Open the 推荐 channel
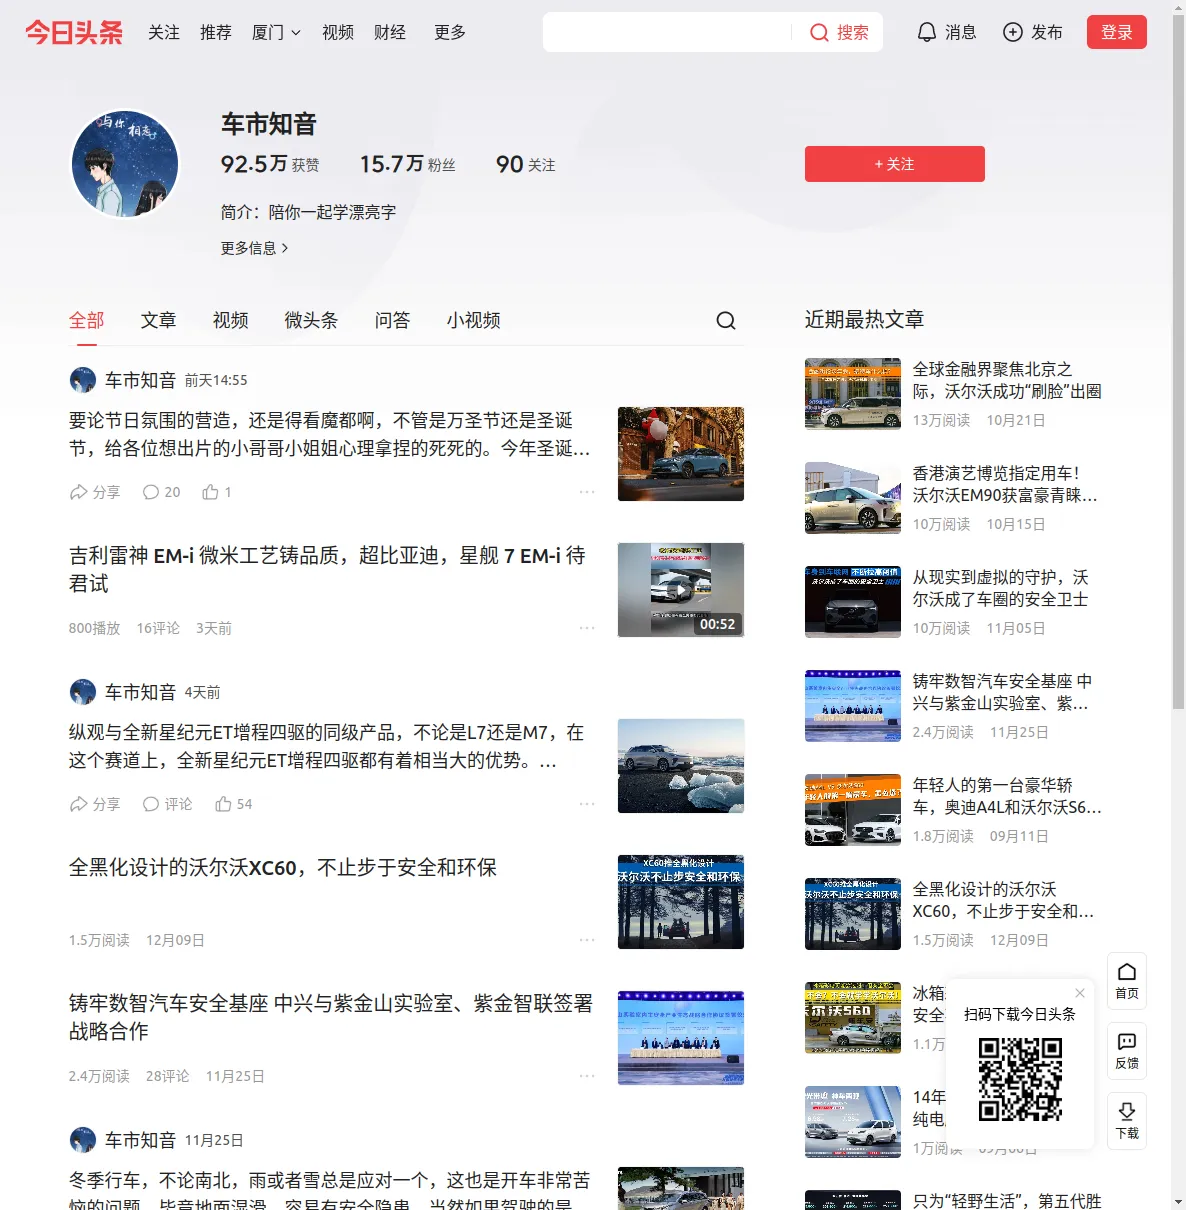The image size is (1186, 1210). (x=216, y=32)
